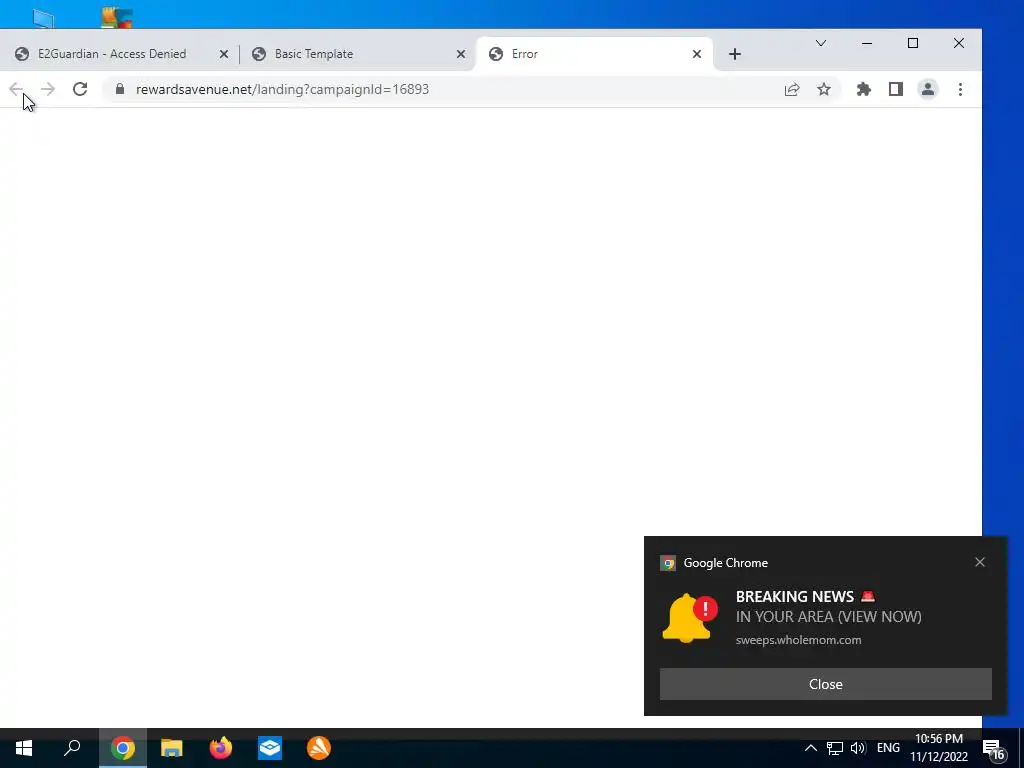Dismiss notification with X icon
This screenshot has height=768, width=1024.
click(980, 562)
